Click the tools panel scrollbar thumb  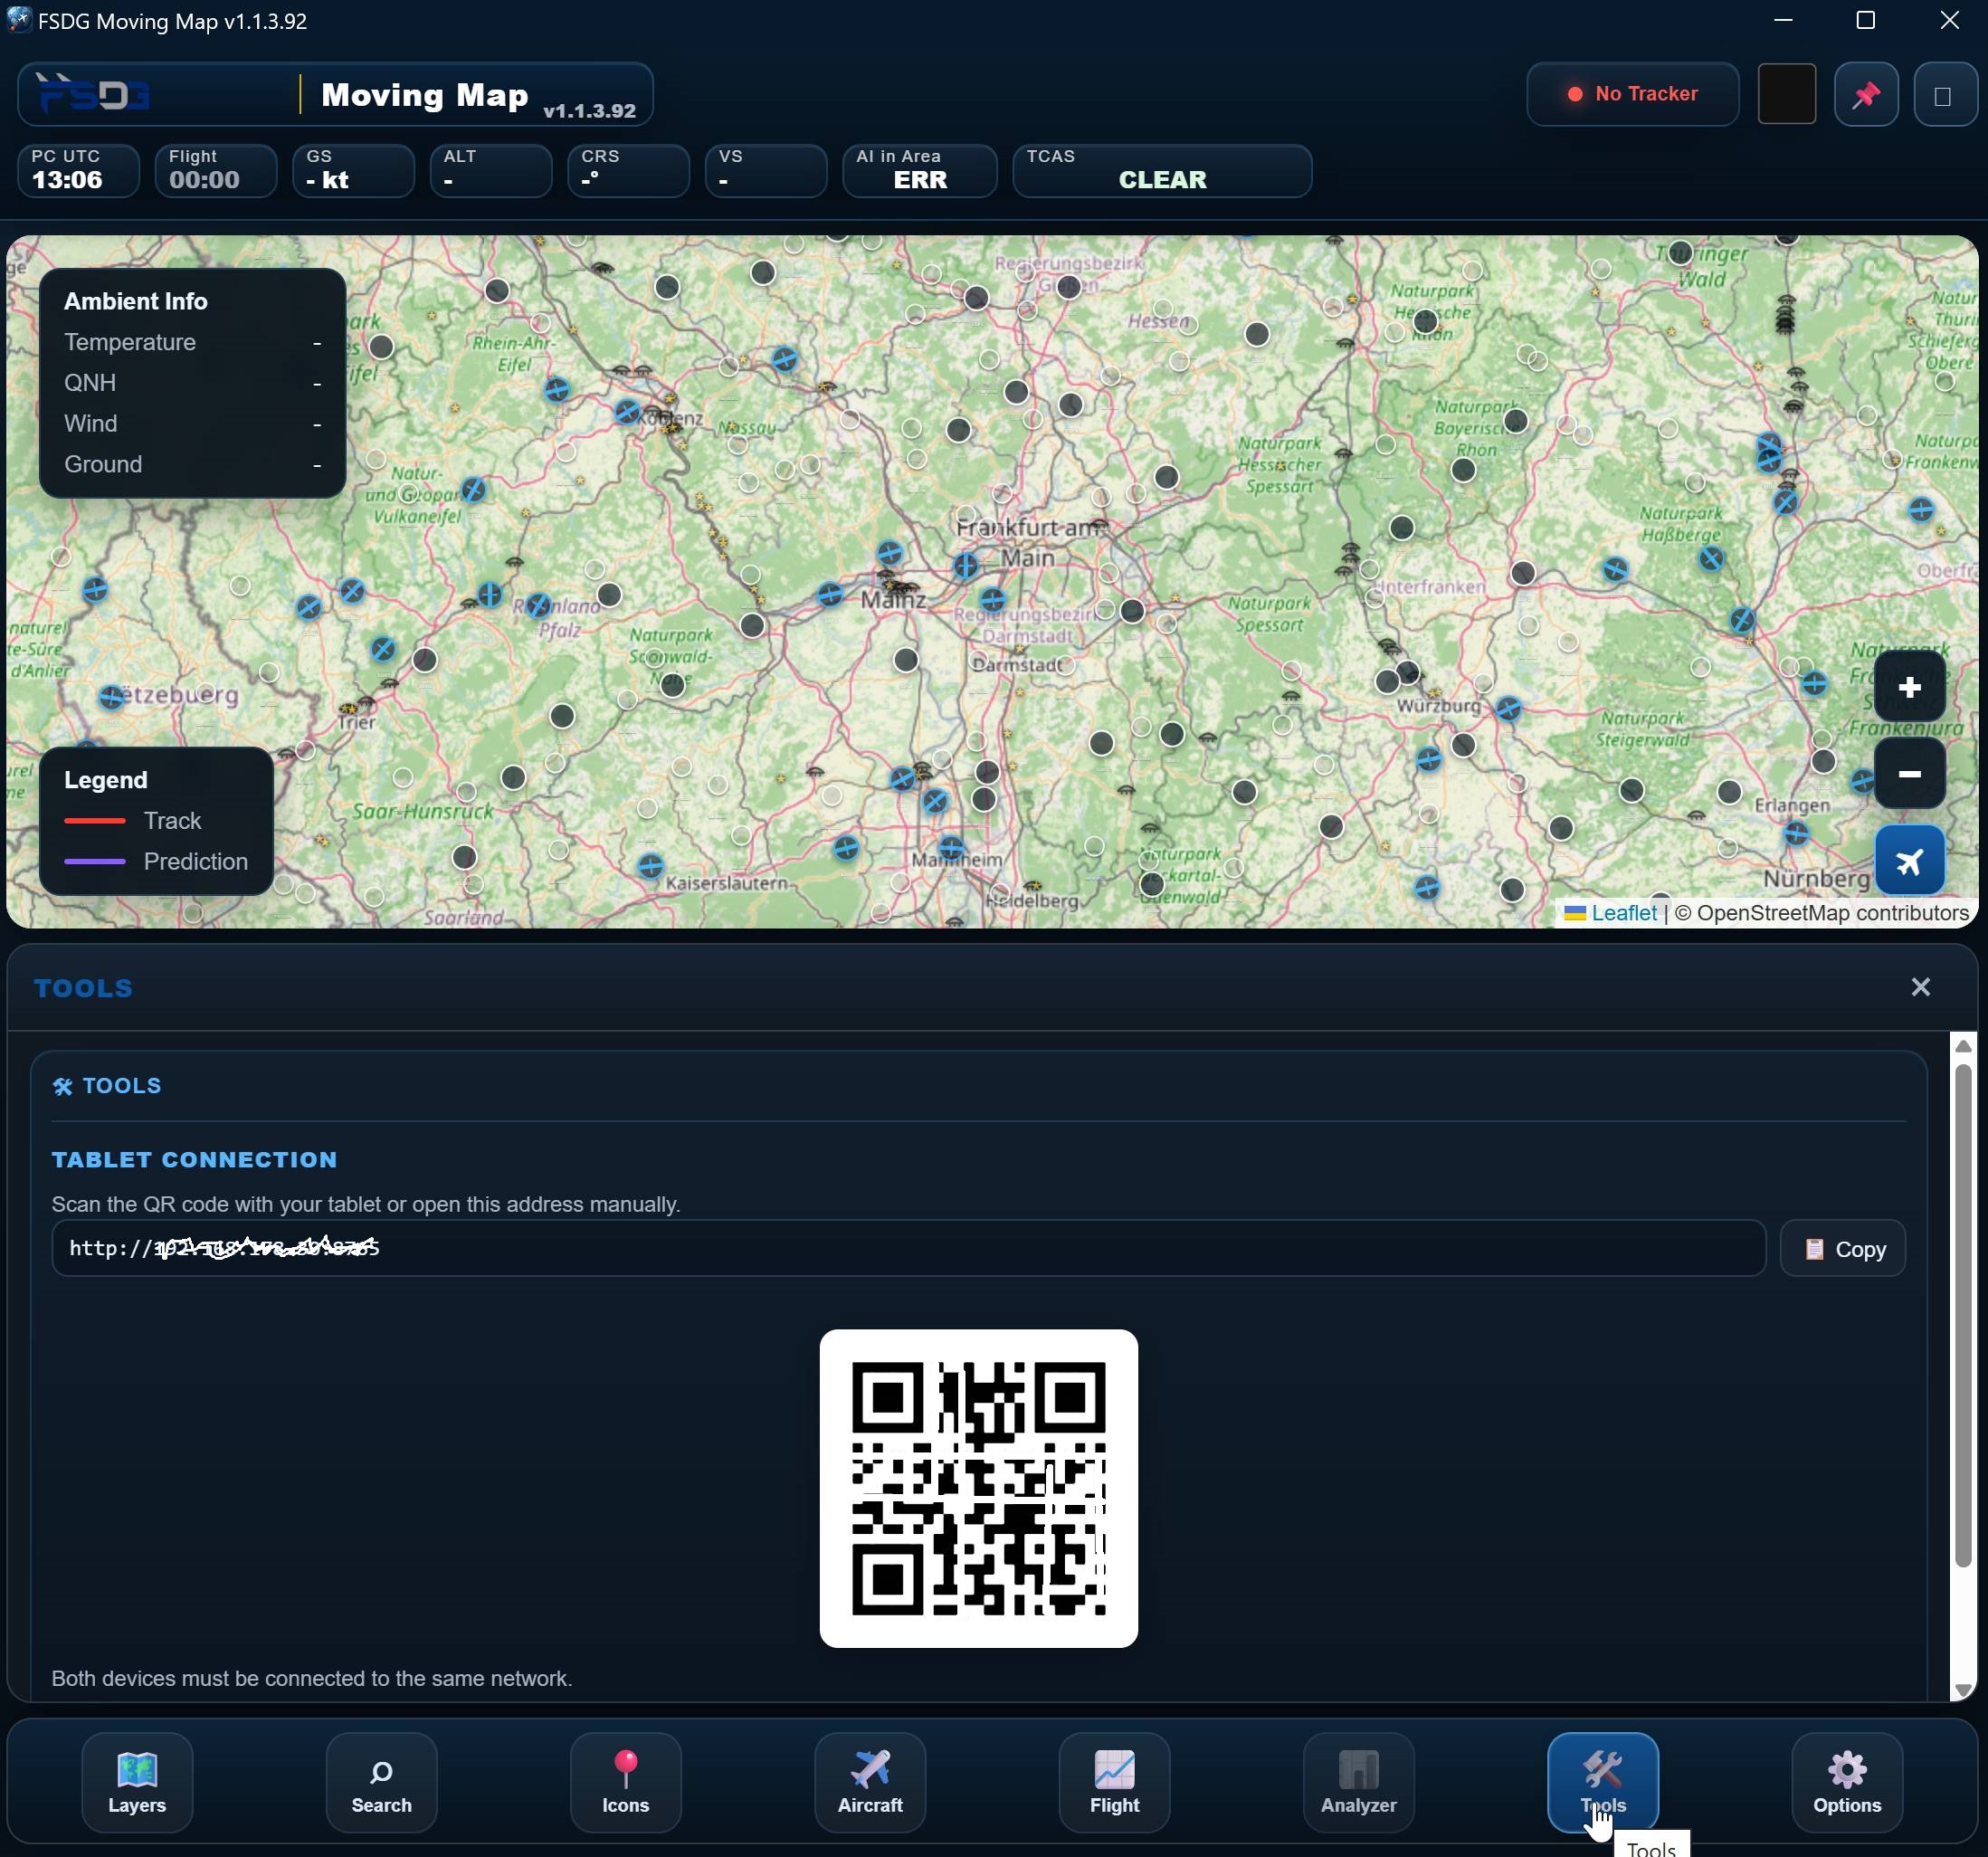coord(1962,1315)
